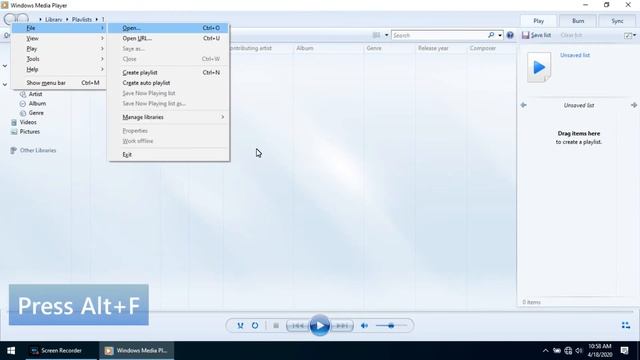Clear the list with Clear list
Image resolution: width=640 pixels, height=360 pixels.
571,35
